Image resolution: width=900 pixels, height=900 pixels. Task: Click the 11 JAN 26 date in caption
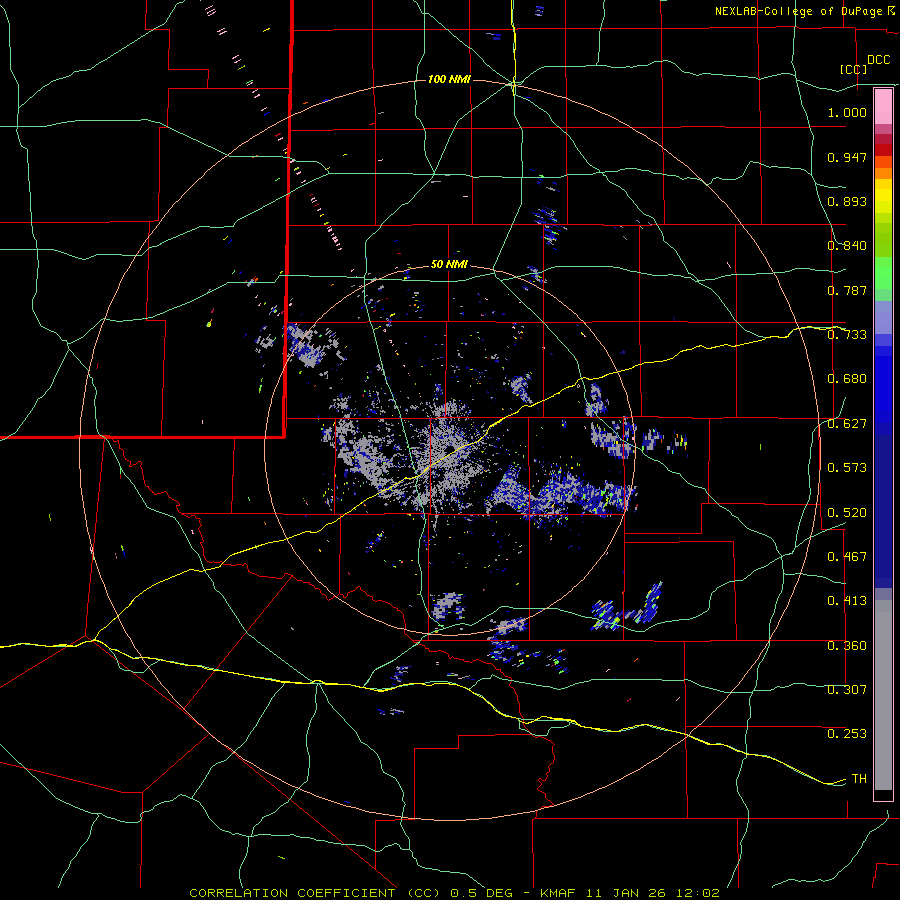pyautogui.click(x=628, y=893)
